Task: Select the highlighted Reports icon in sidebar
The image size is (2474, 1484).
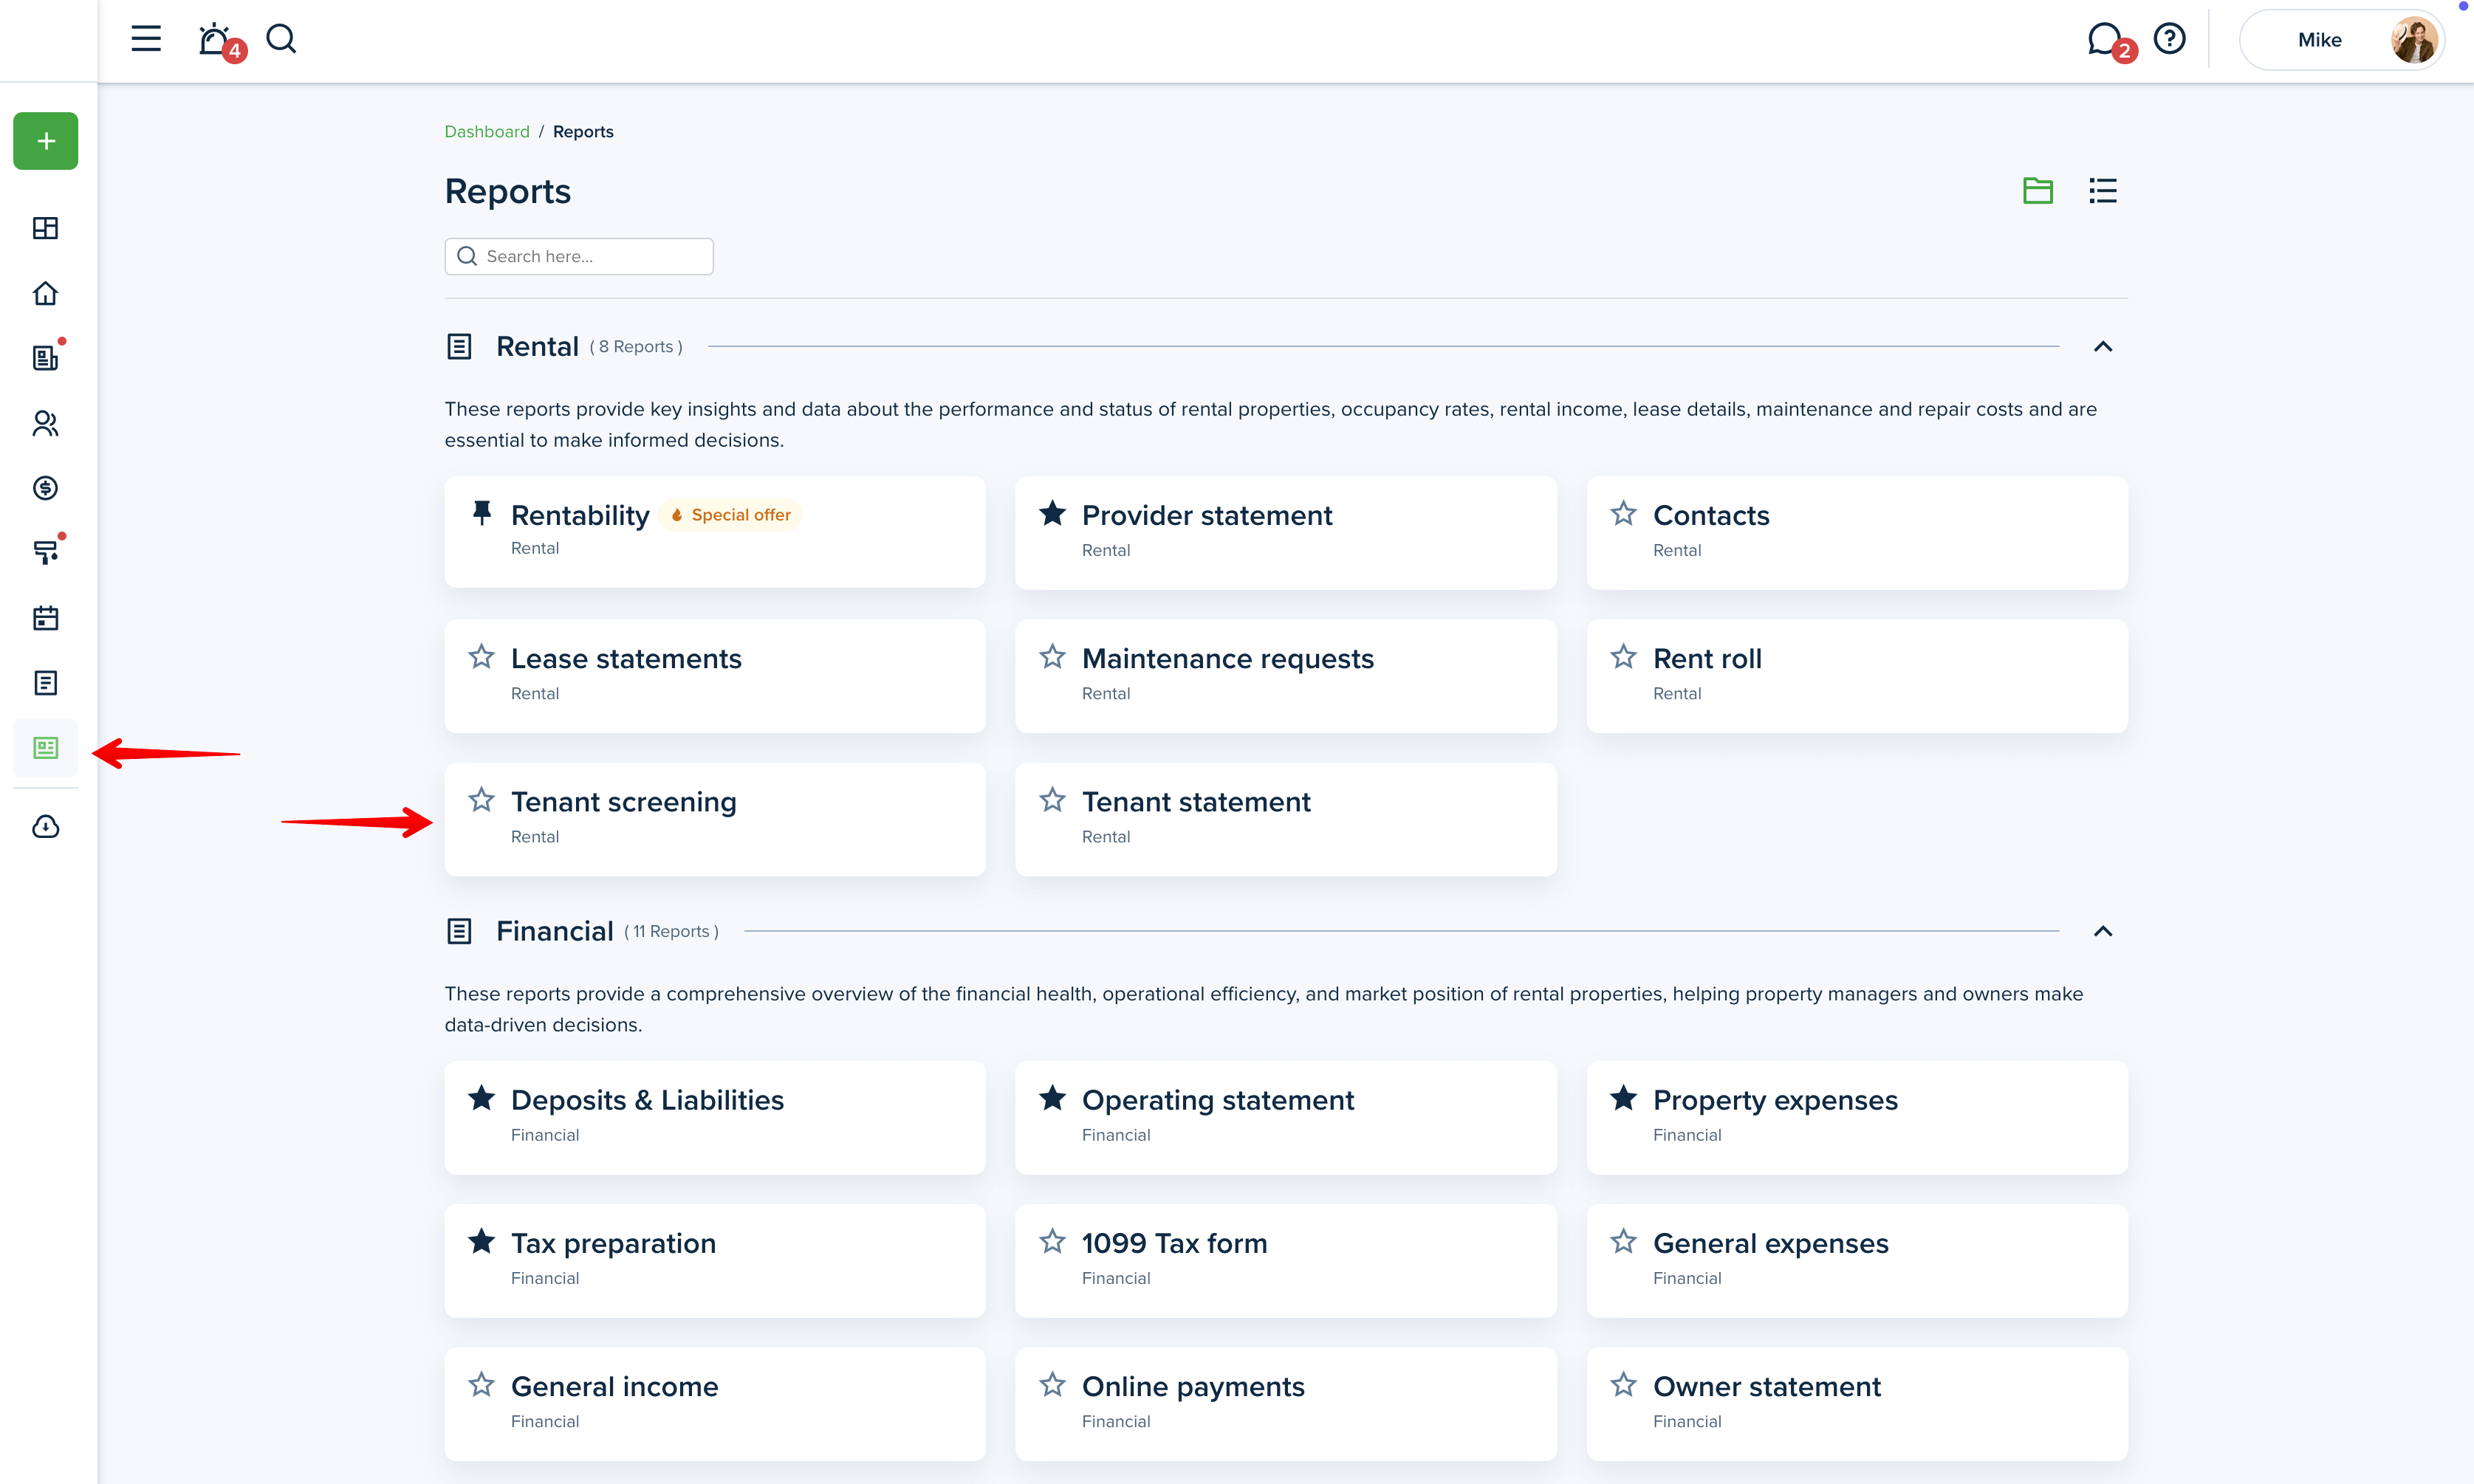Action: [46, 748]
